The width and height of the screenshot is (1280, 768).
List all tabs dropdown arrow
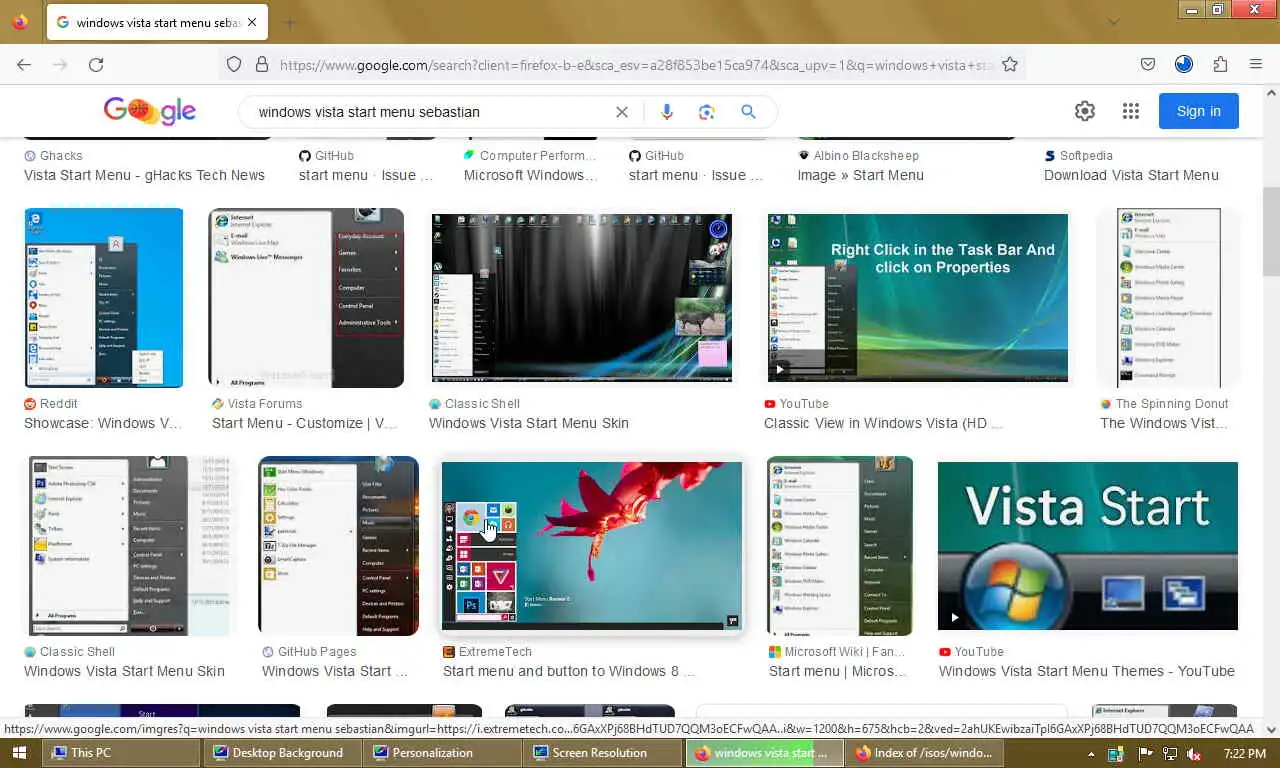[1113, 22]
